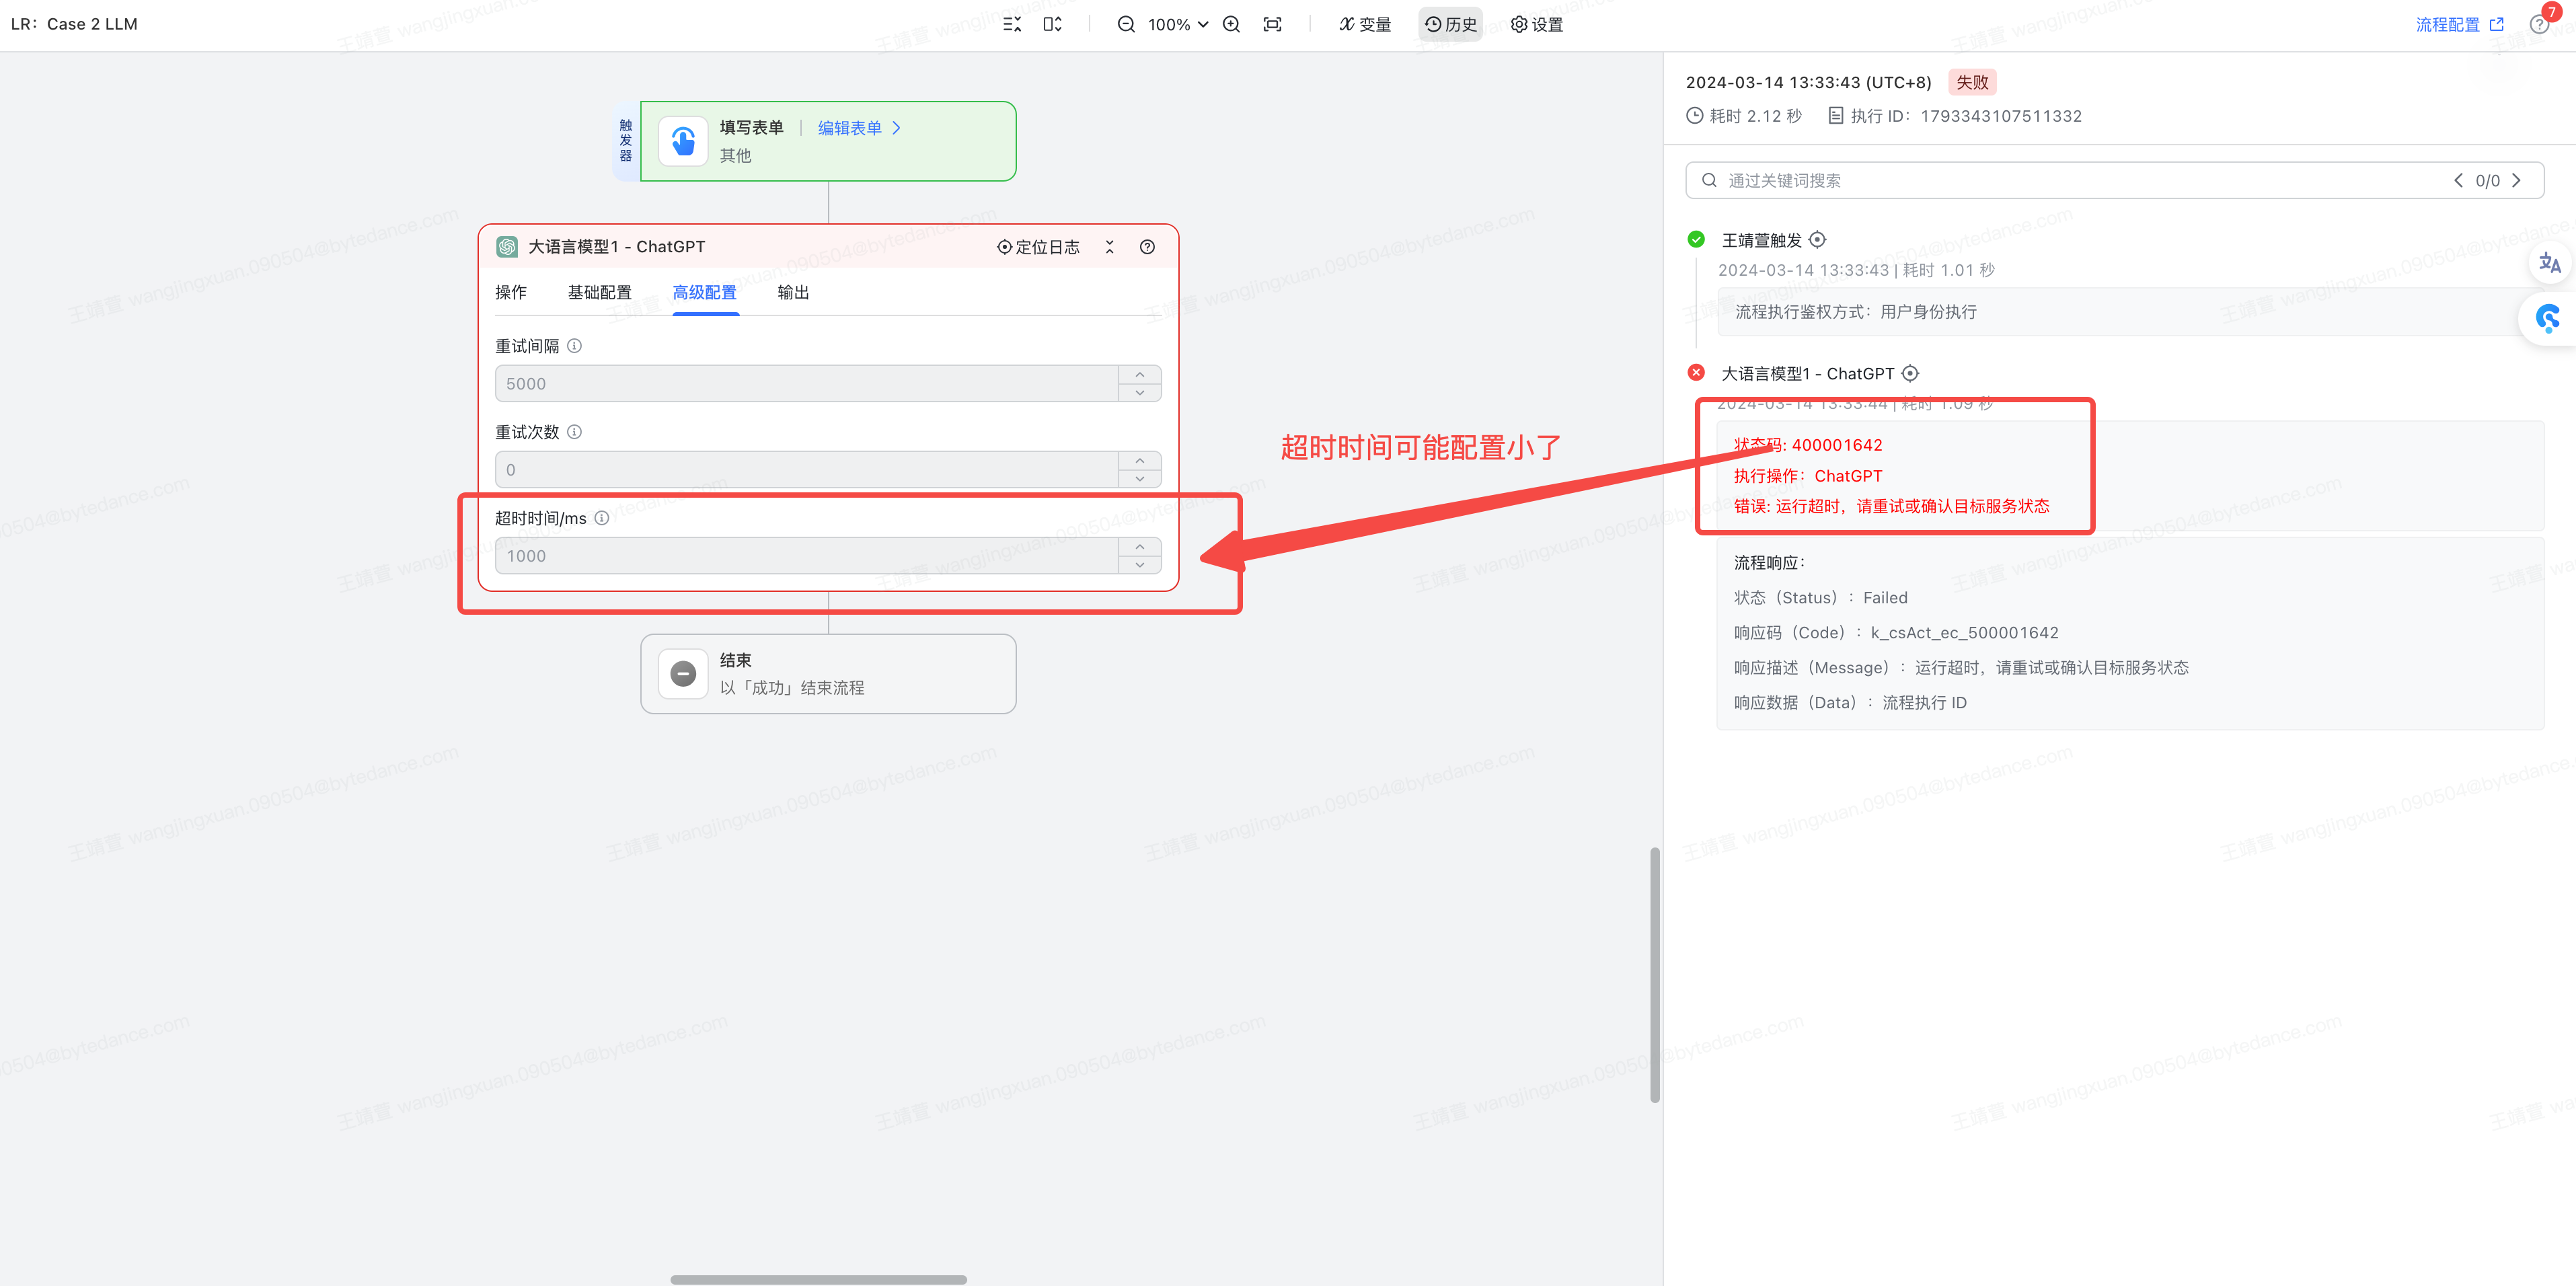Decrease the 重试间隔 value with down stepper
The height and width of the screenshot is (1286, 2576).
(x=1139, y=393)
